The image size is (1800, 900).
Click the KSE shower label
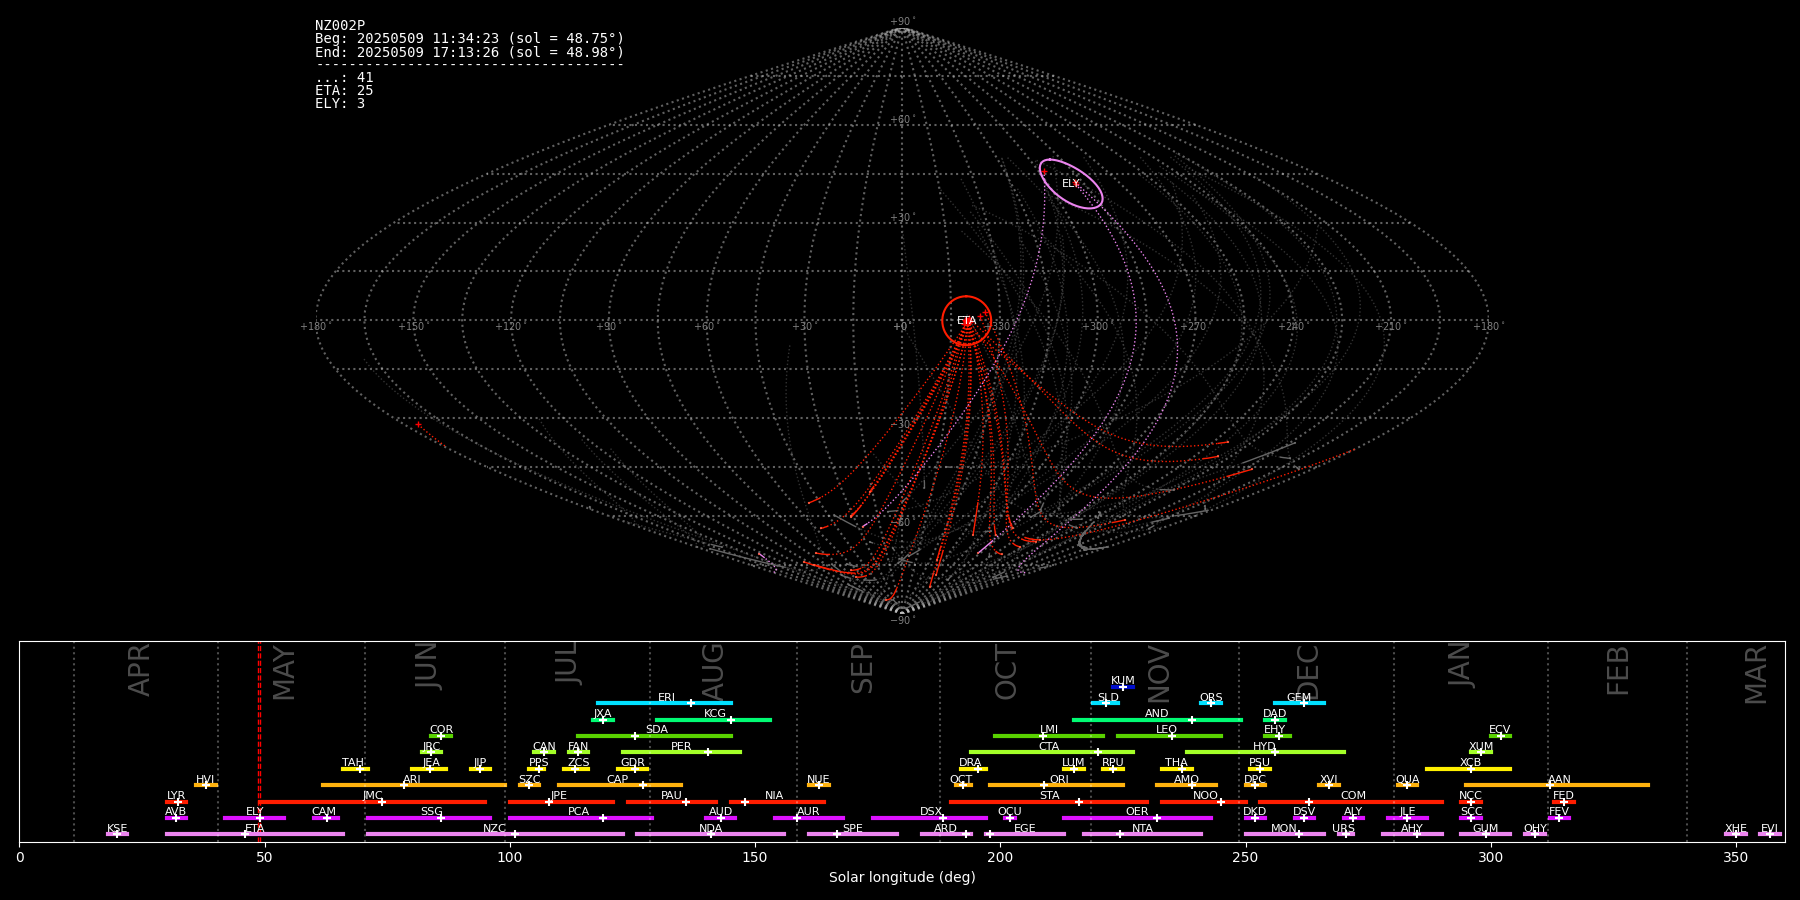(x=117, y=829)
